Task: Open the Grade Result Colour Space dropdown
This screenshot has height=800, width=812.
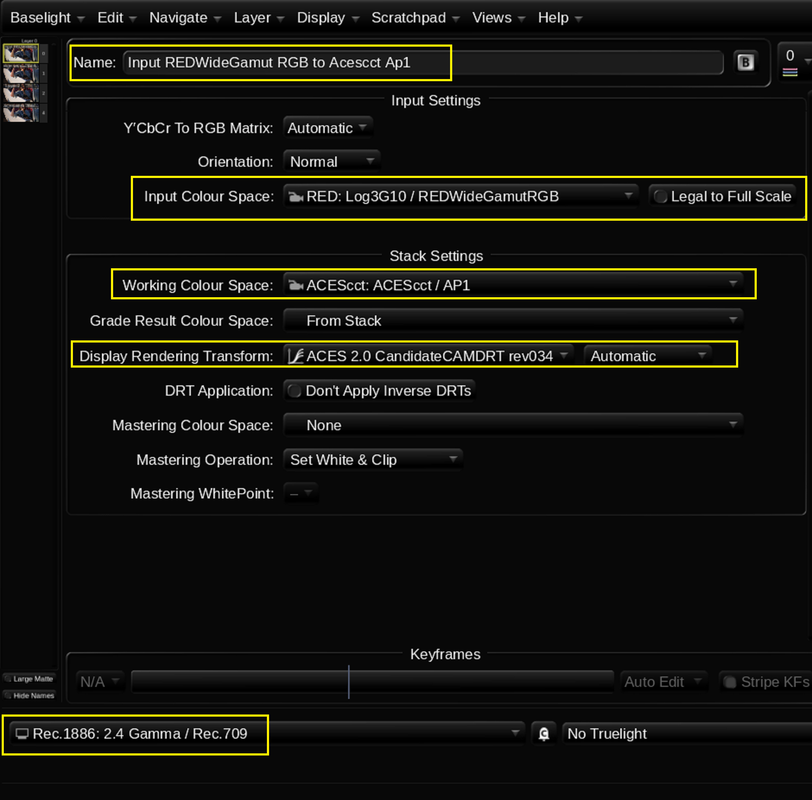Action: (x=513, y=321)
